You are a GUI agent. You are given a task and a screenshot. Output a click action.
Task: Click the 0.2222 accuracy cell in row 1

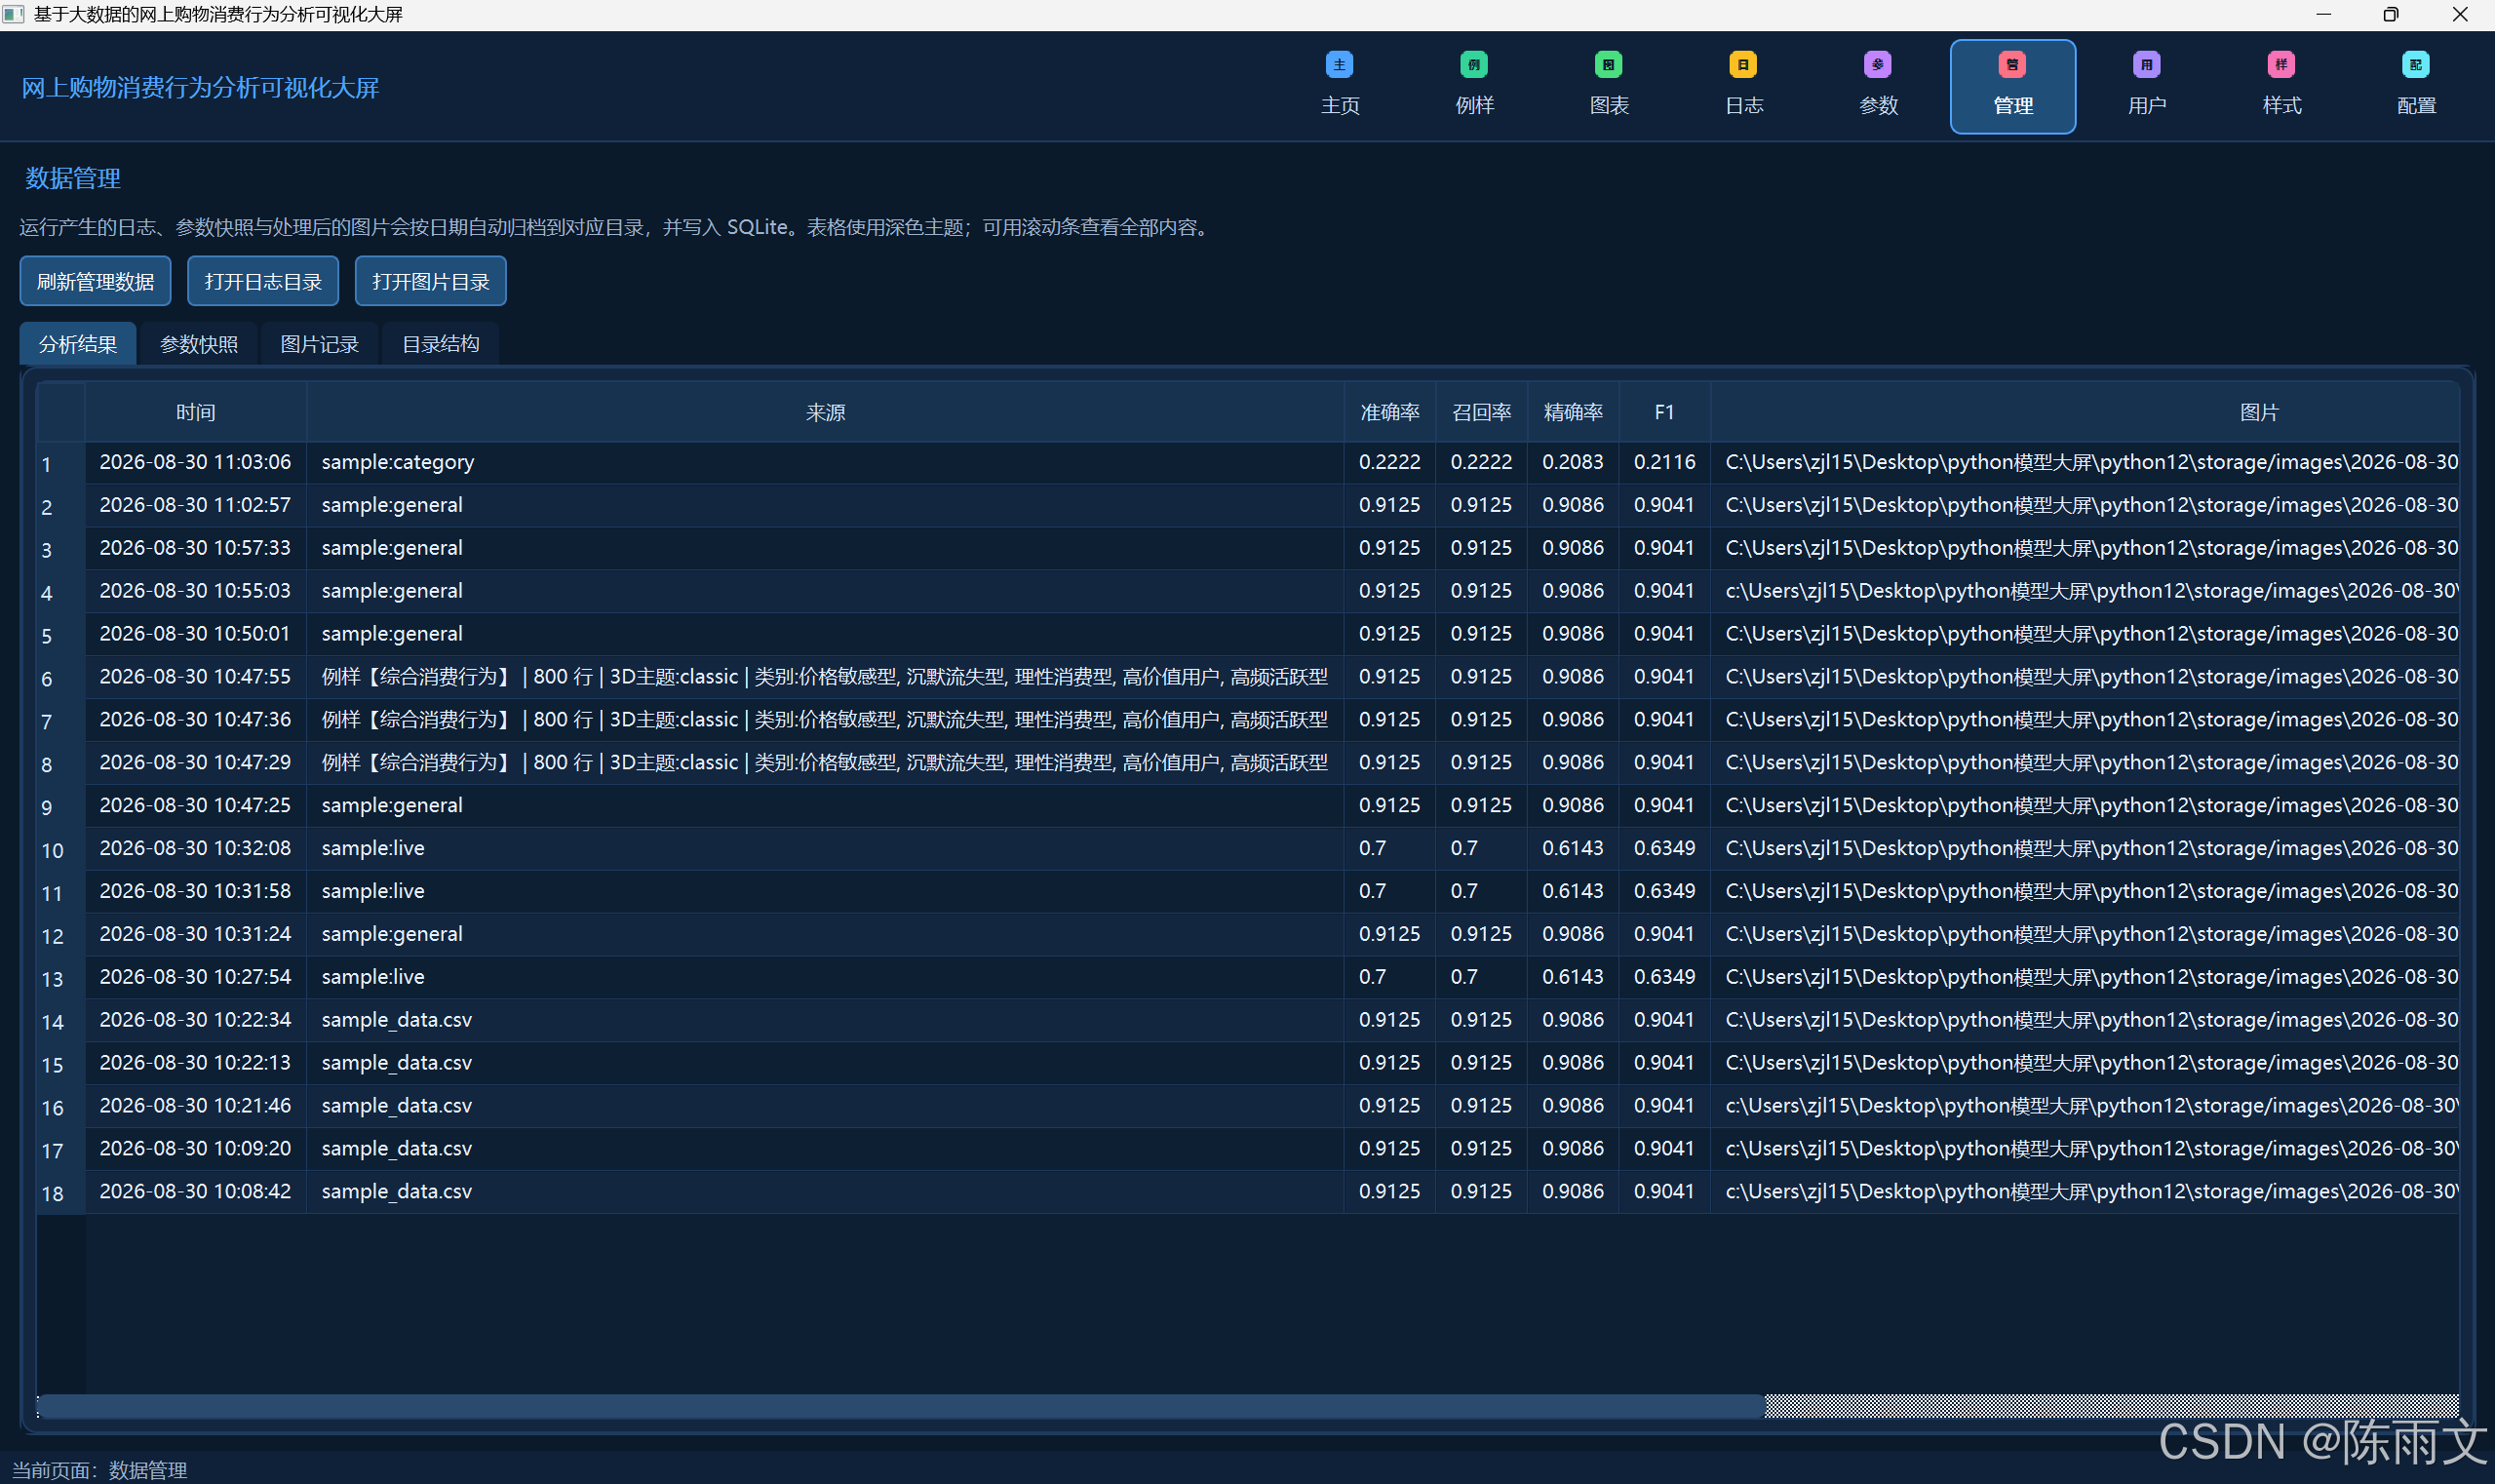point(1389,462)
